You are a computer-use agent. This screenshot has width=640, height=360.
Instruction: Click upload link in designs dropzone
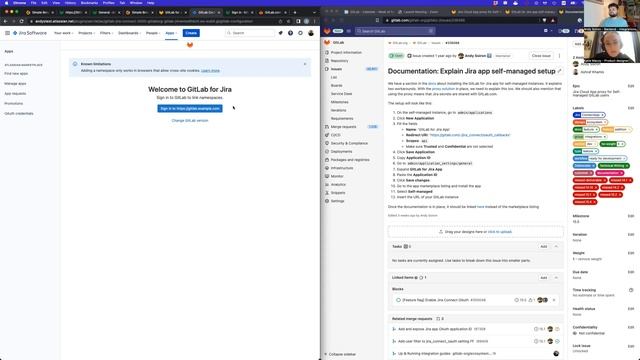[500, 232]
